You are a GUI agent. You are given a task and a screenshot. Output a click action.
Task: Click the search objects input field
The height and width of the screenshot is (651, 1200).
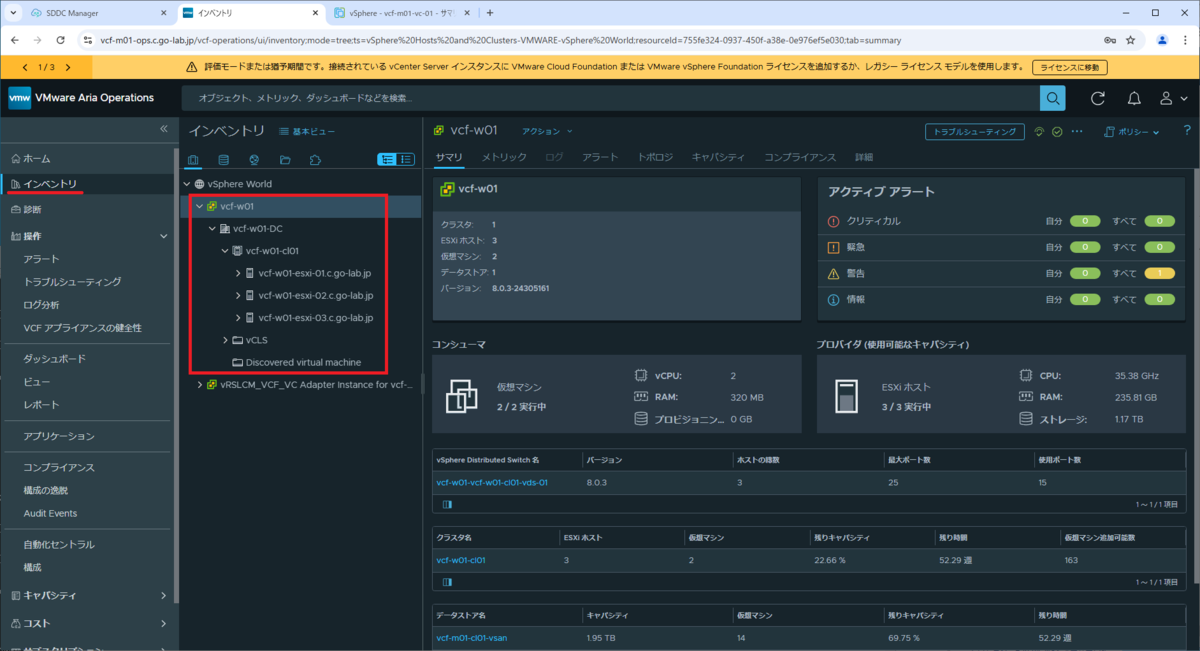(x=610, y=98)
